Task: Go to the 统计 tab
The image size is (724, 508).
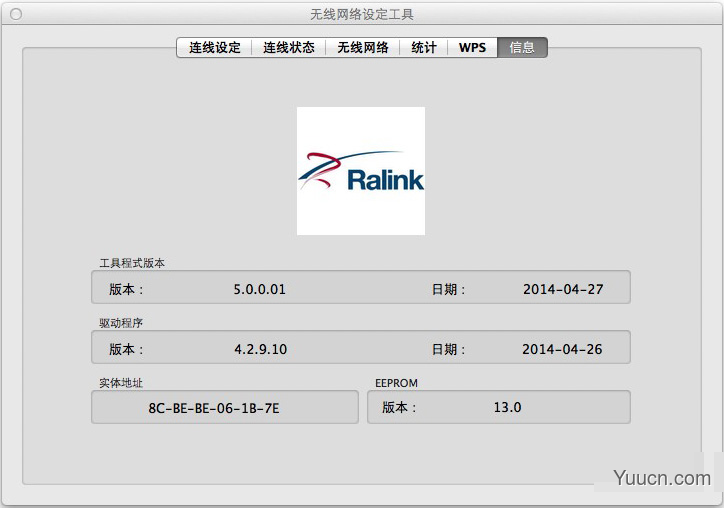Action: tap(423, 48)
